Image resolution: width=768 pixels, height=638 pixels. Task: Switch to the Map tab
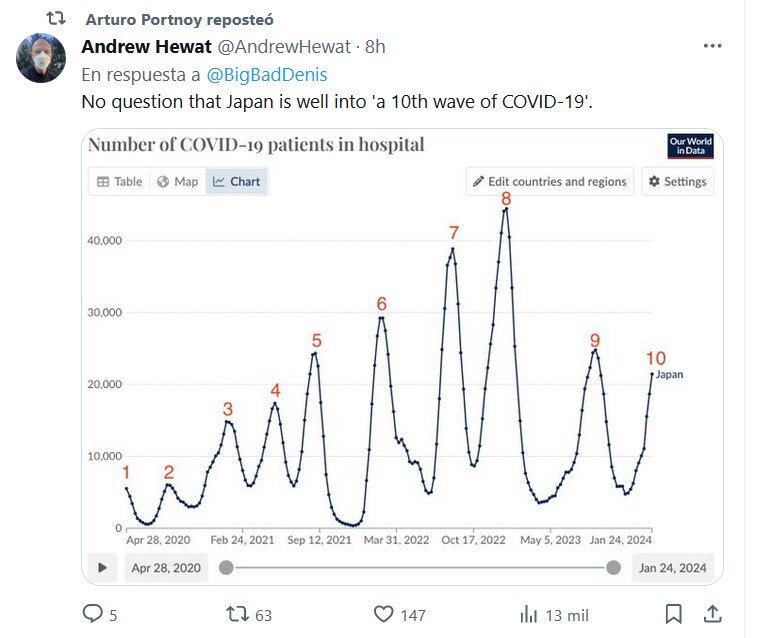coord(178,182)
